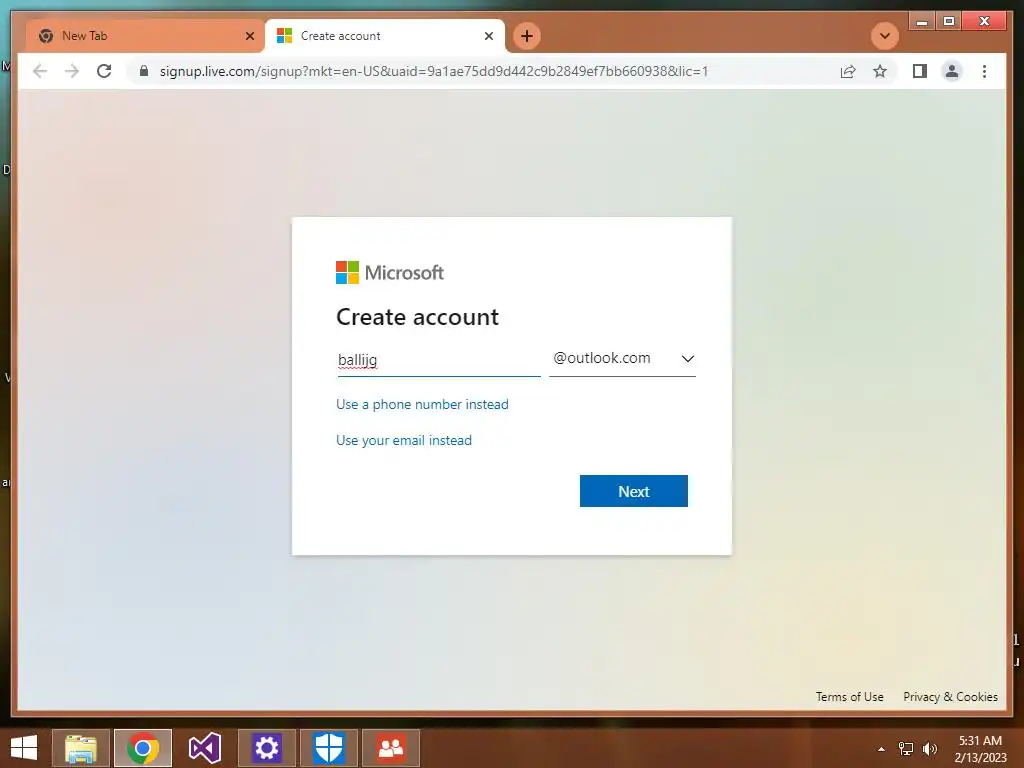Viewport: 1024px width, 768px height.
Task: Open the Privacy & Cookies link
Action: [x=950, y=697]
